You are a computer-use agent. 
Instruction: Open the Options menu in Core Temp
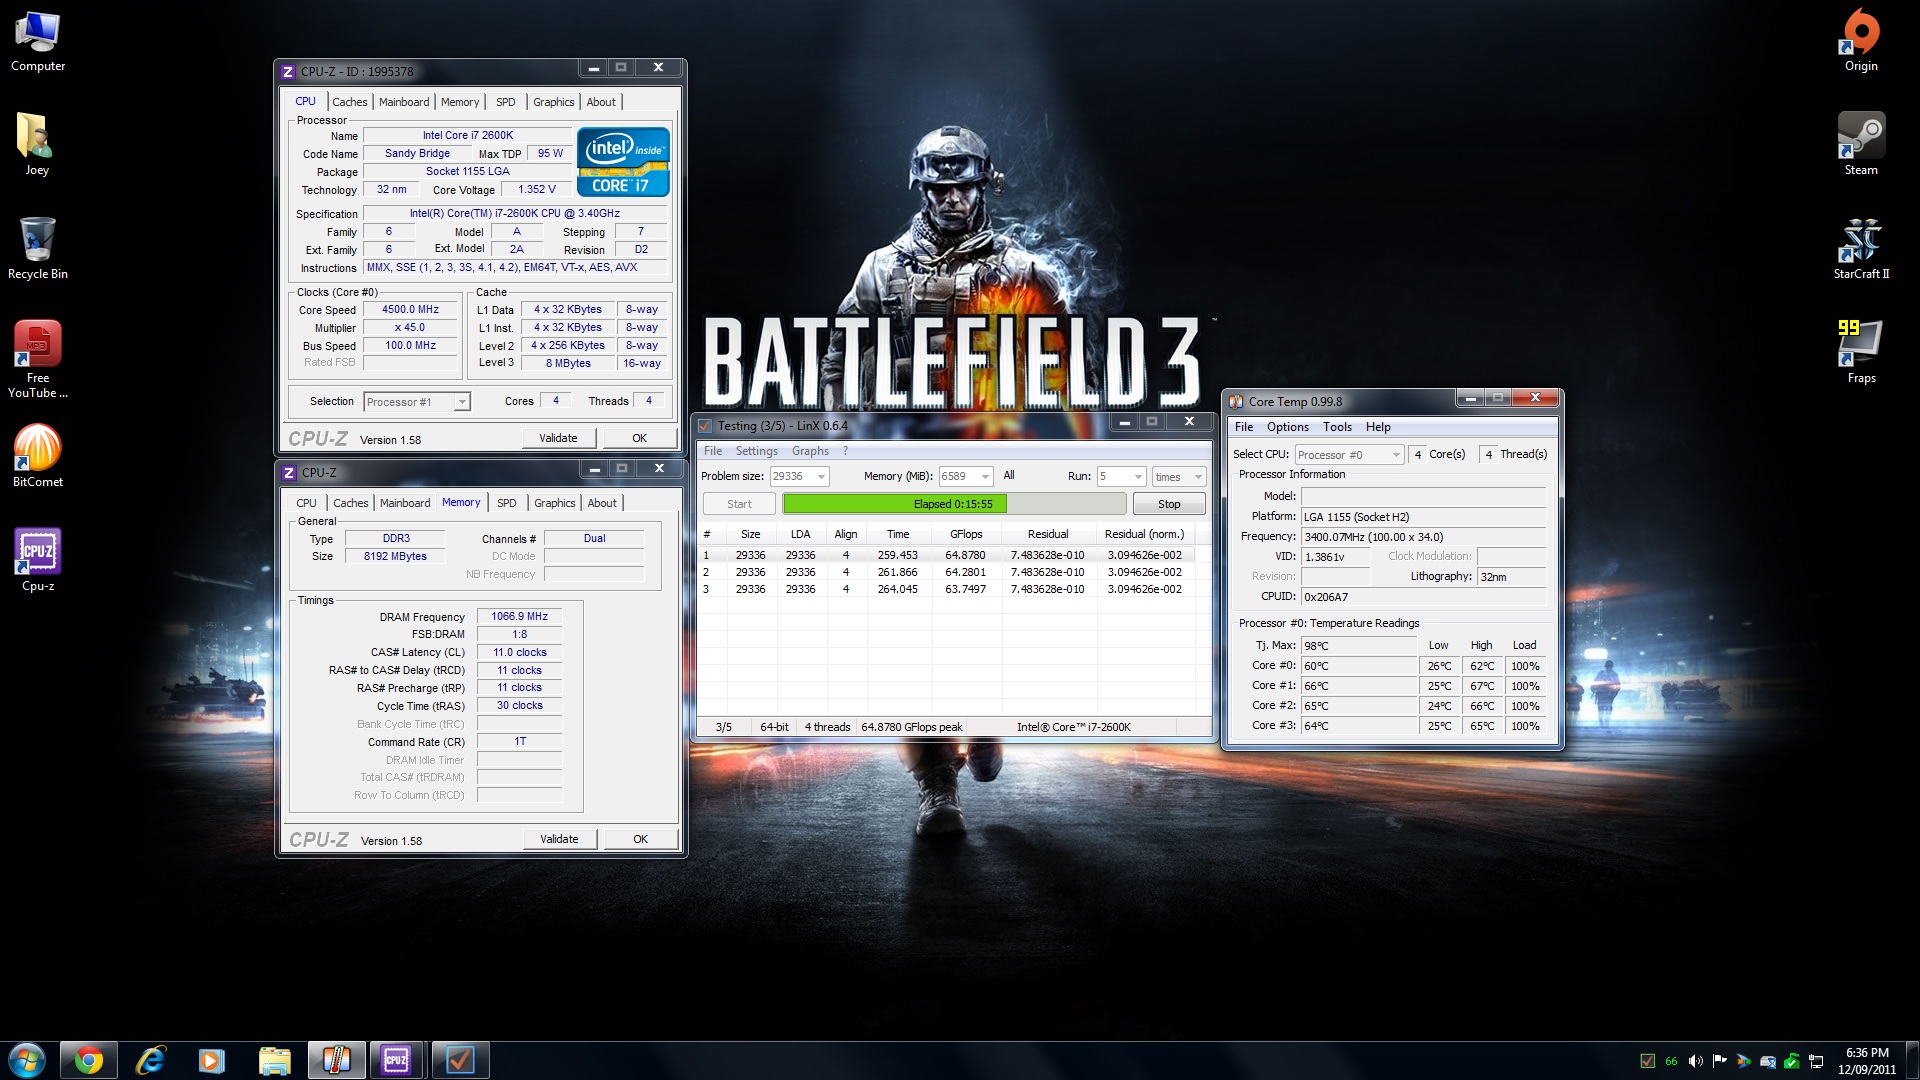[x=1288, y=427]
